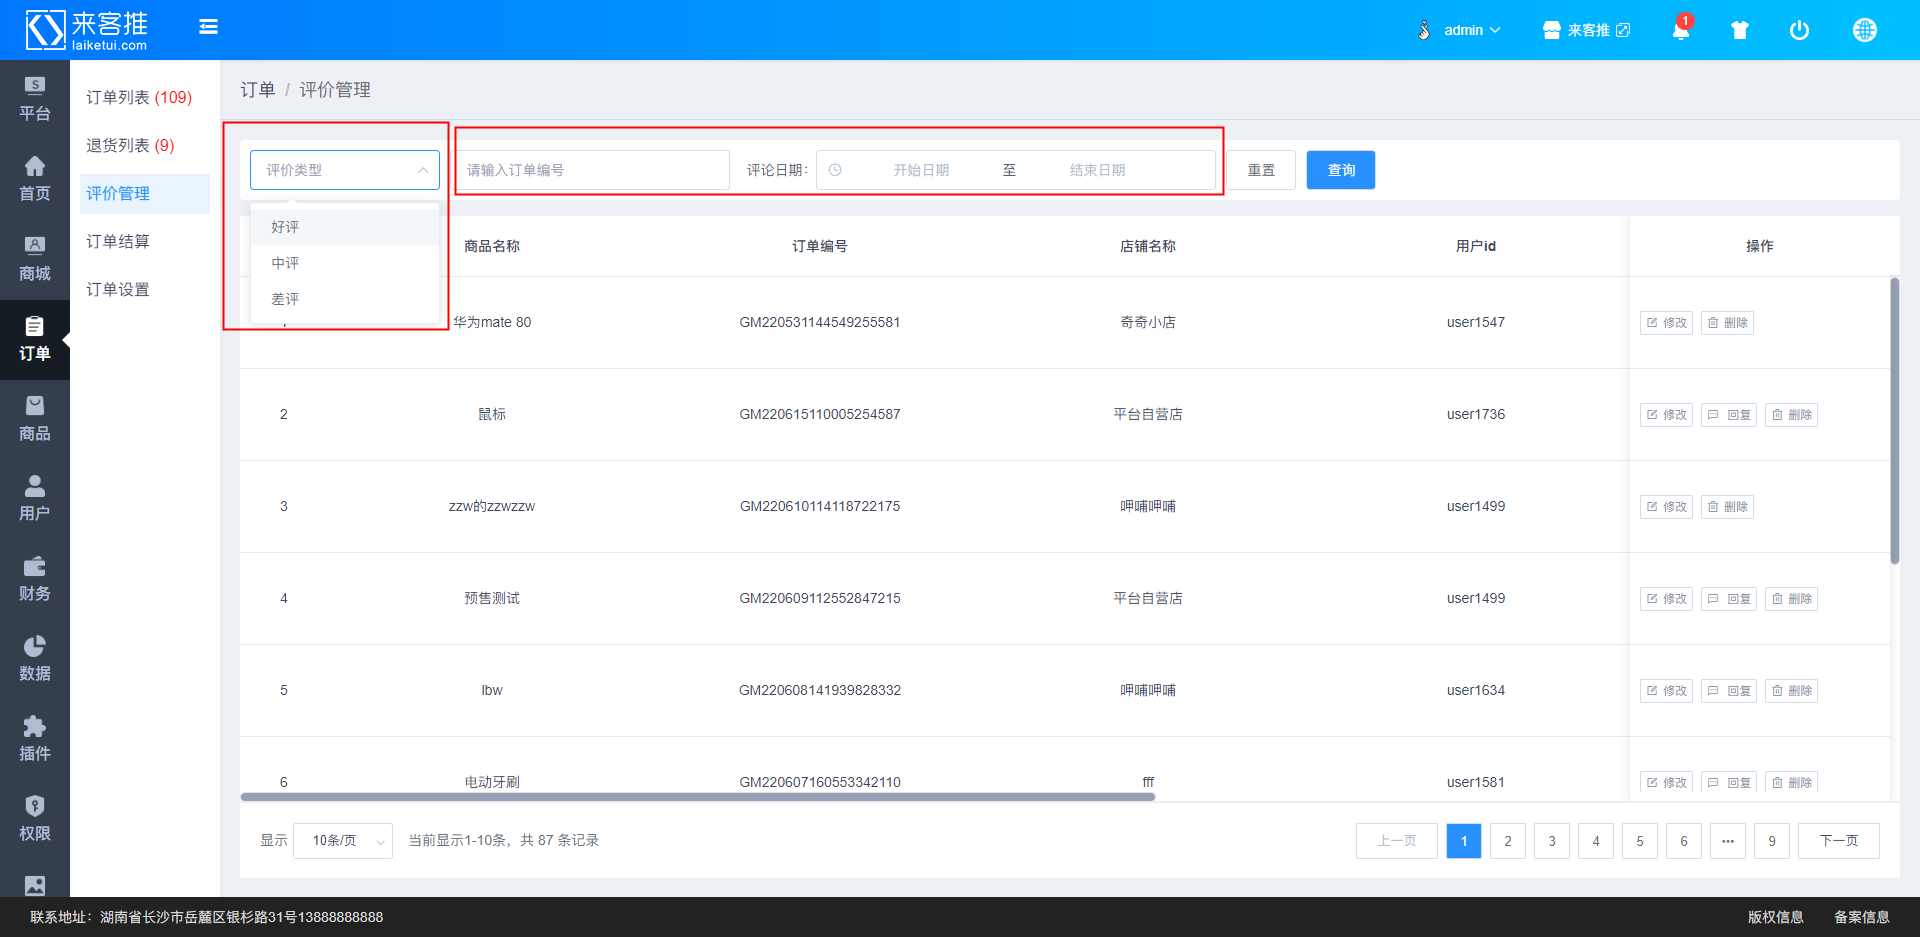
Task: Click the 店铺名称 column header
Action: click(1148, 246)
